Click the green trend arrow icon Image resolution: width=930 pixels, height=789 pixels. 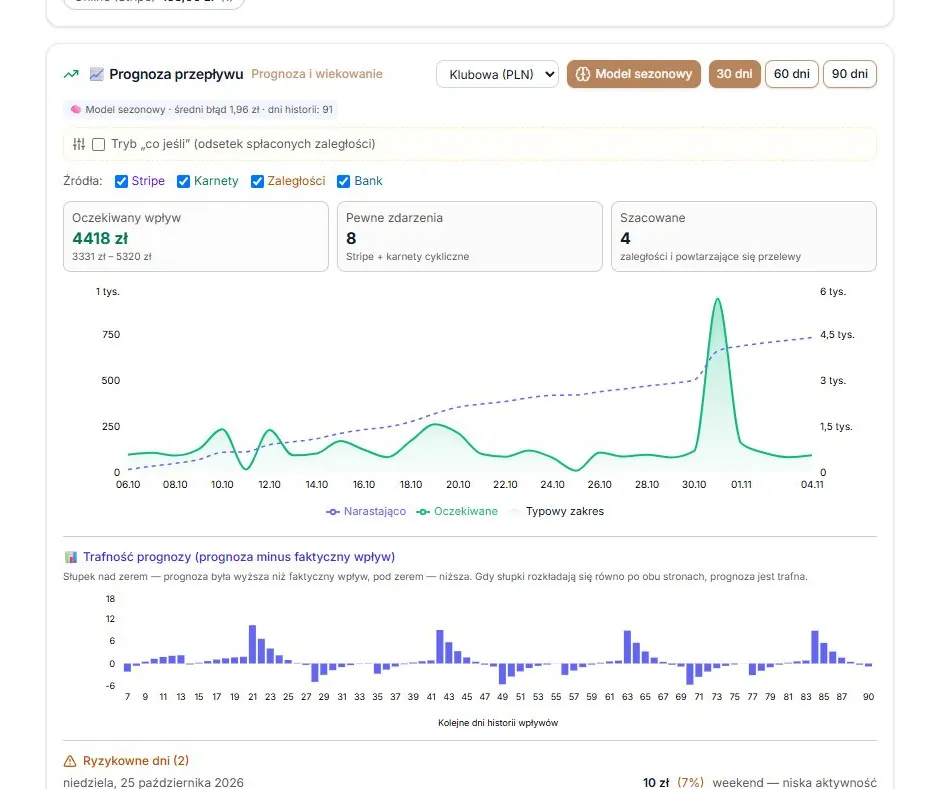click(71, 74)
